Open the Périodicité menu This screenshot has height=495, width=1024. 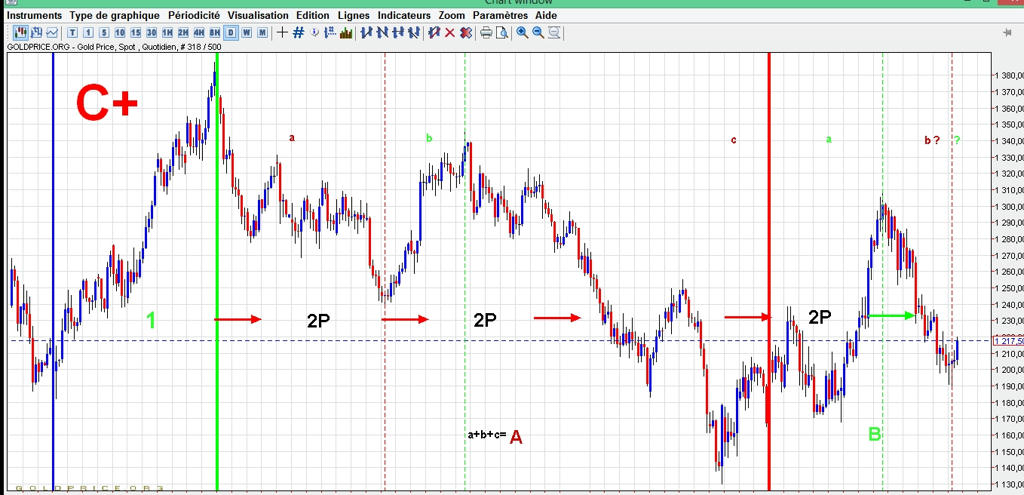click(193, 16)
